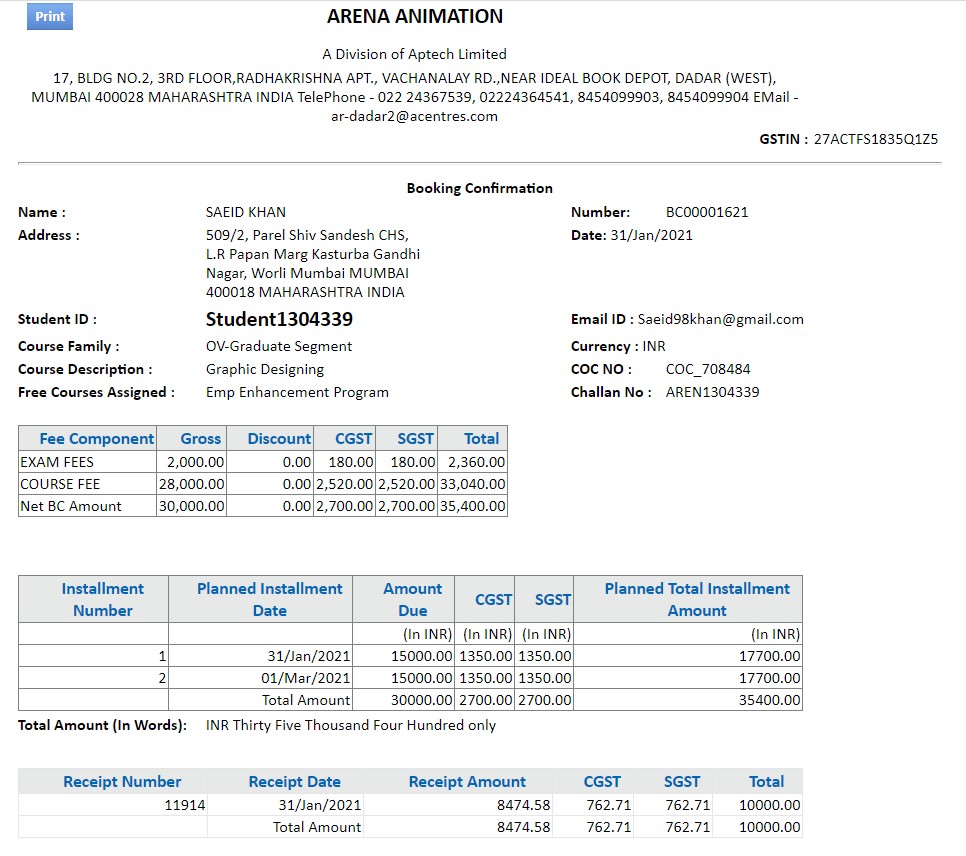Click 'A Division of Aptech Limited' subtitle

(415, 54)
